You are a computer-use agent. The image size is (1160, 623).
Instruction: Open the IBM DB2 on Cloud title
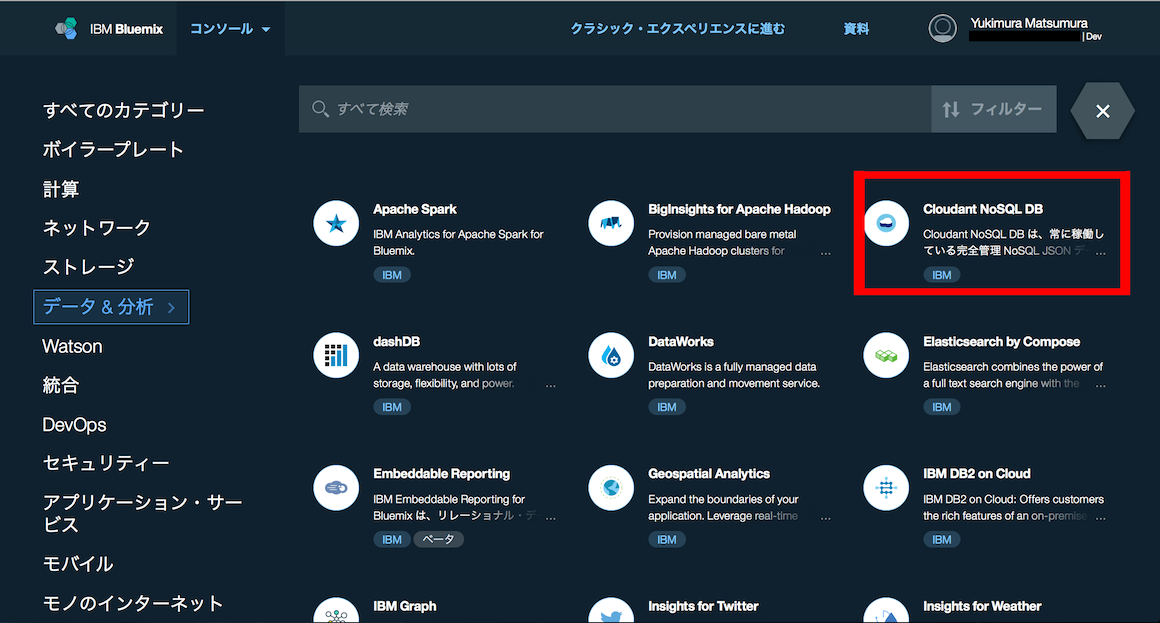coord(977,474)
